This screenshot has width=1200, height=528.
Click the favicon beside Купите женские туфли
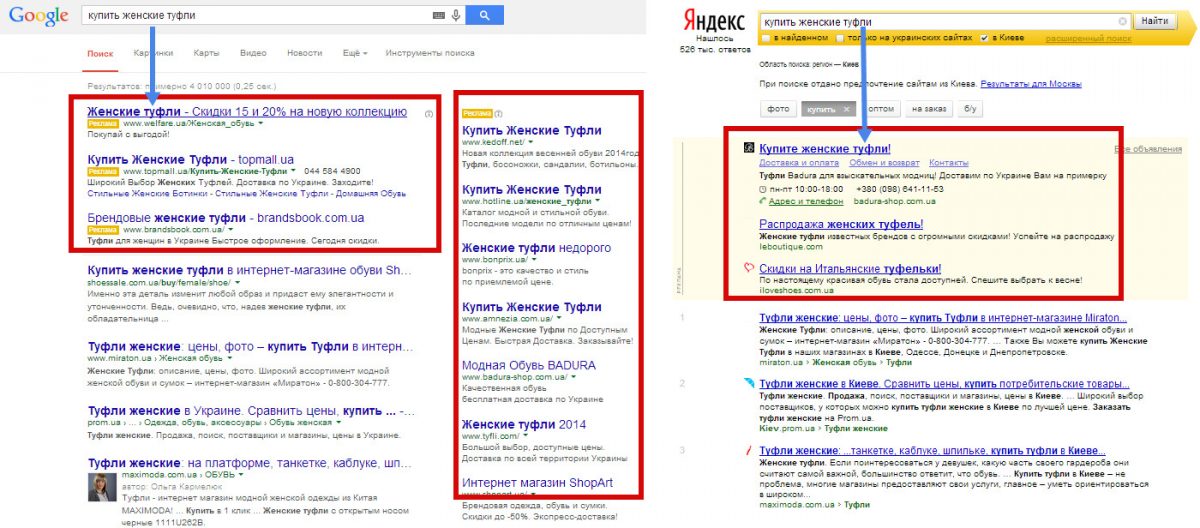(x=748, y=148)
